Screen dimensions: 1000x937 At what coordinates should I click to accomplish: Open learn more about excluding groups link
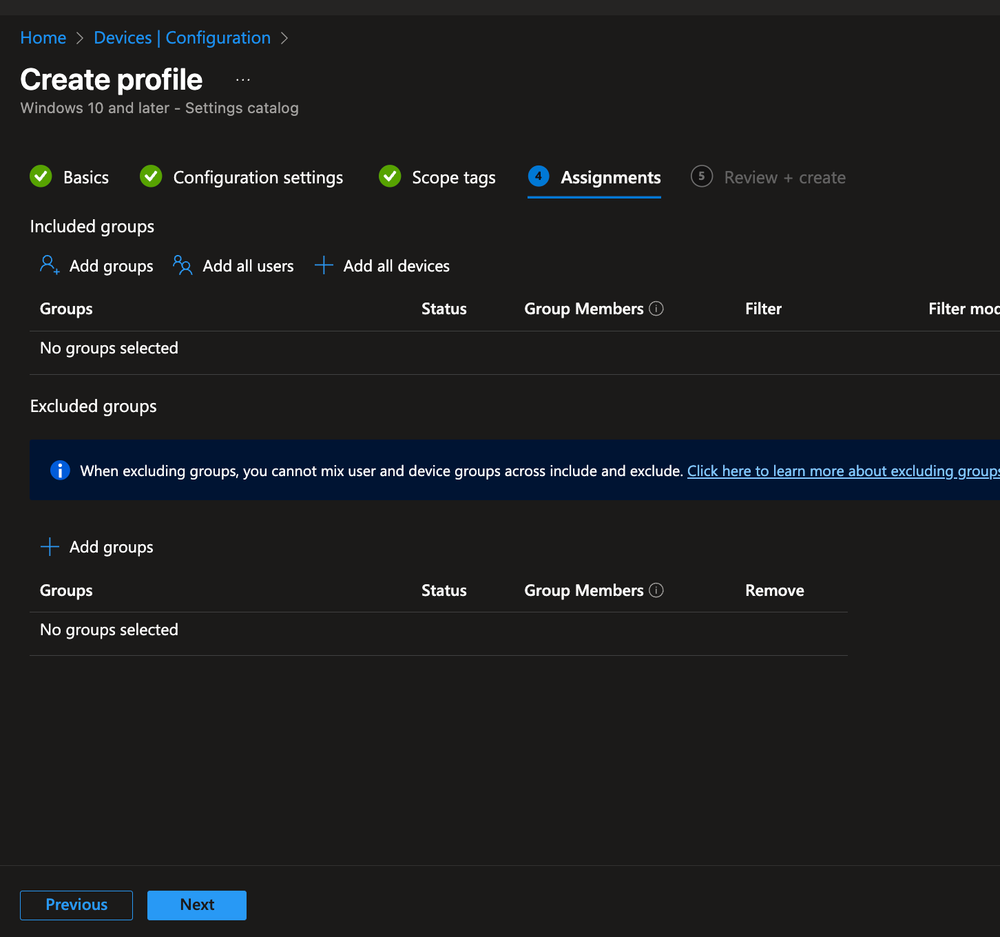pyautogui.click(x=842, y=471)
